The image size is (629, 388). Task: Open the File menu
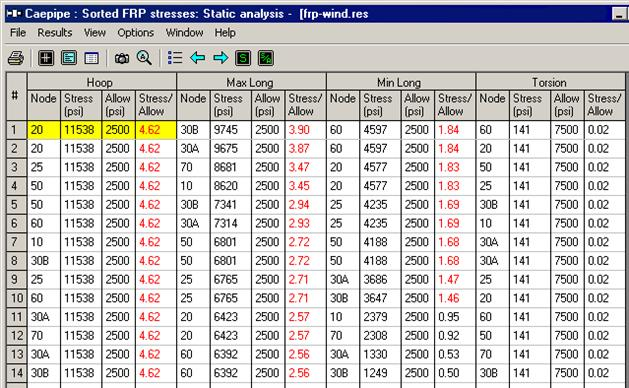pyautogui.click(x=18, y=33)
